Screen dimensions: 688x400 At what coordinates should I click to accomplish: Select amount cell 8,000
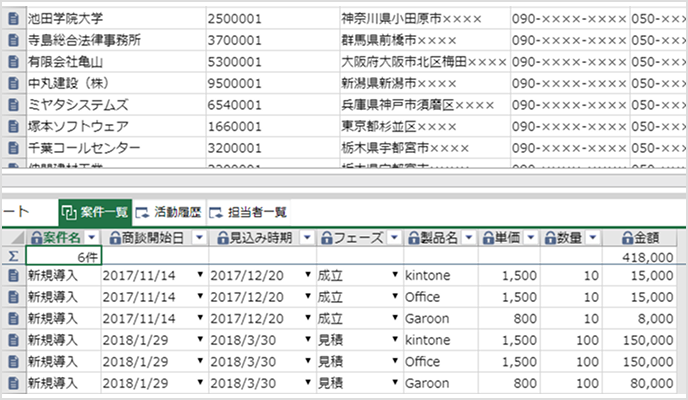tap(639, 318)
